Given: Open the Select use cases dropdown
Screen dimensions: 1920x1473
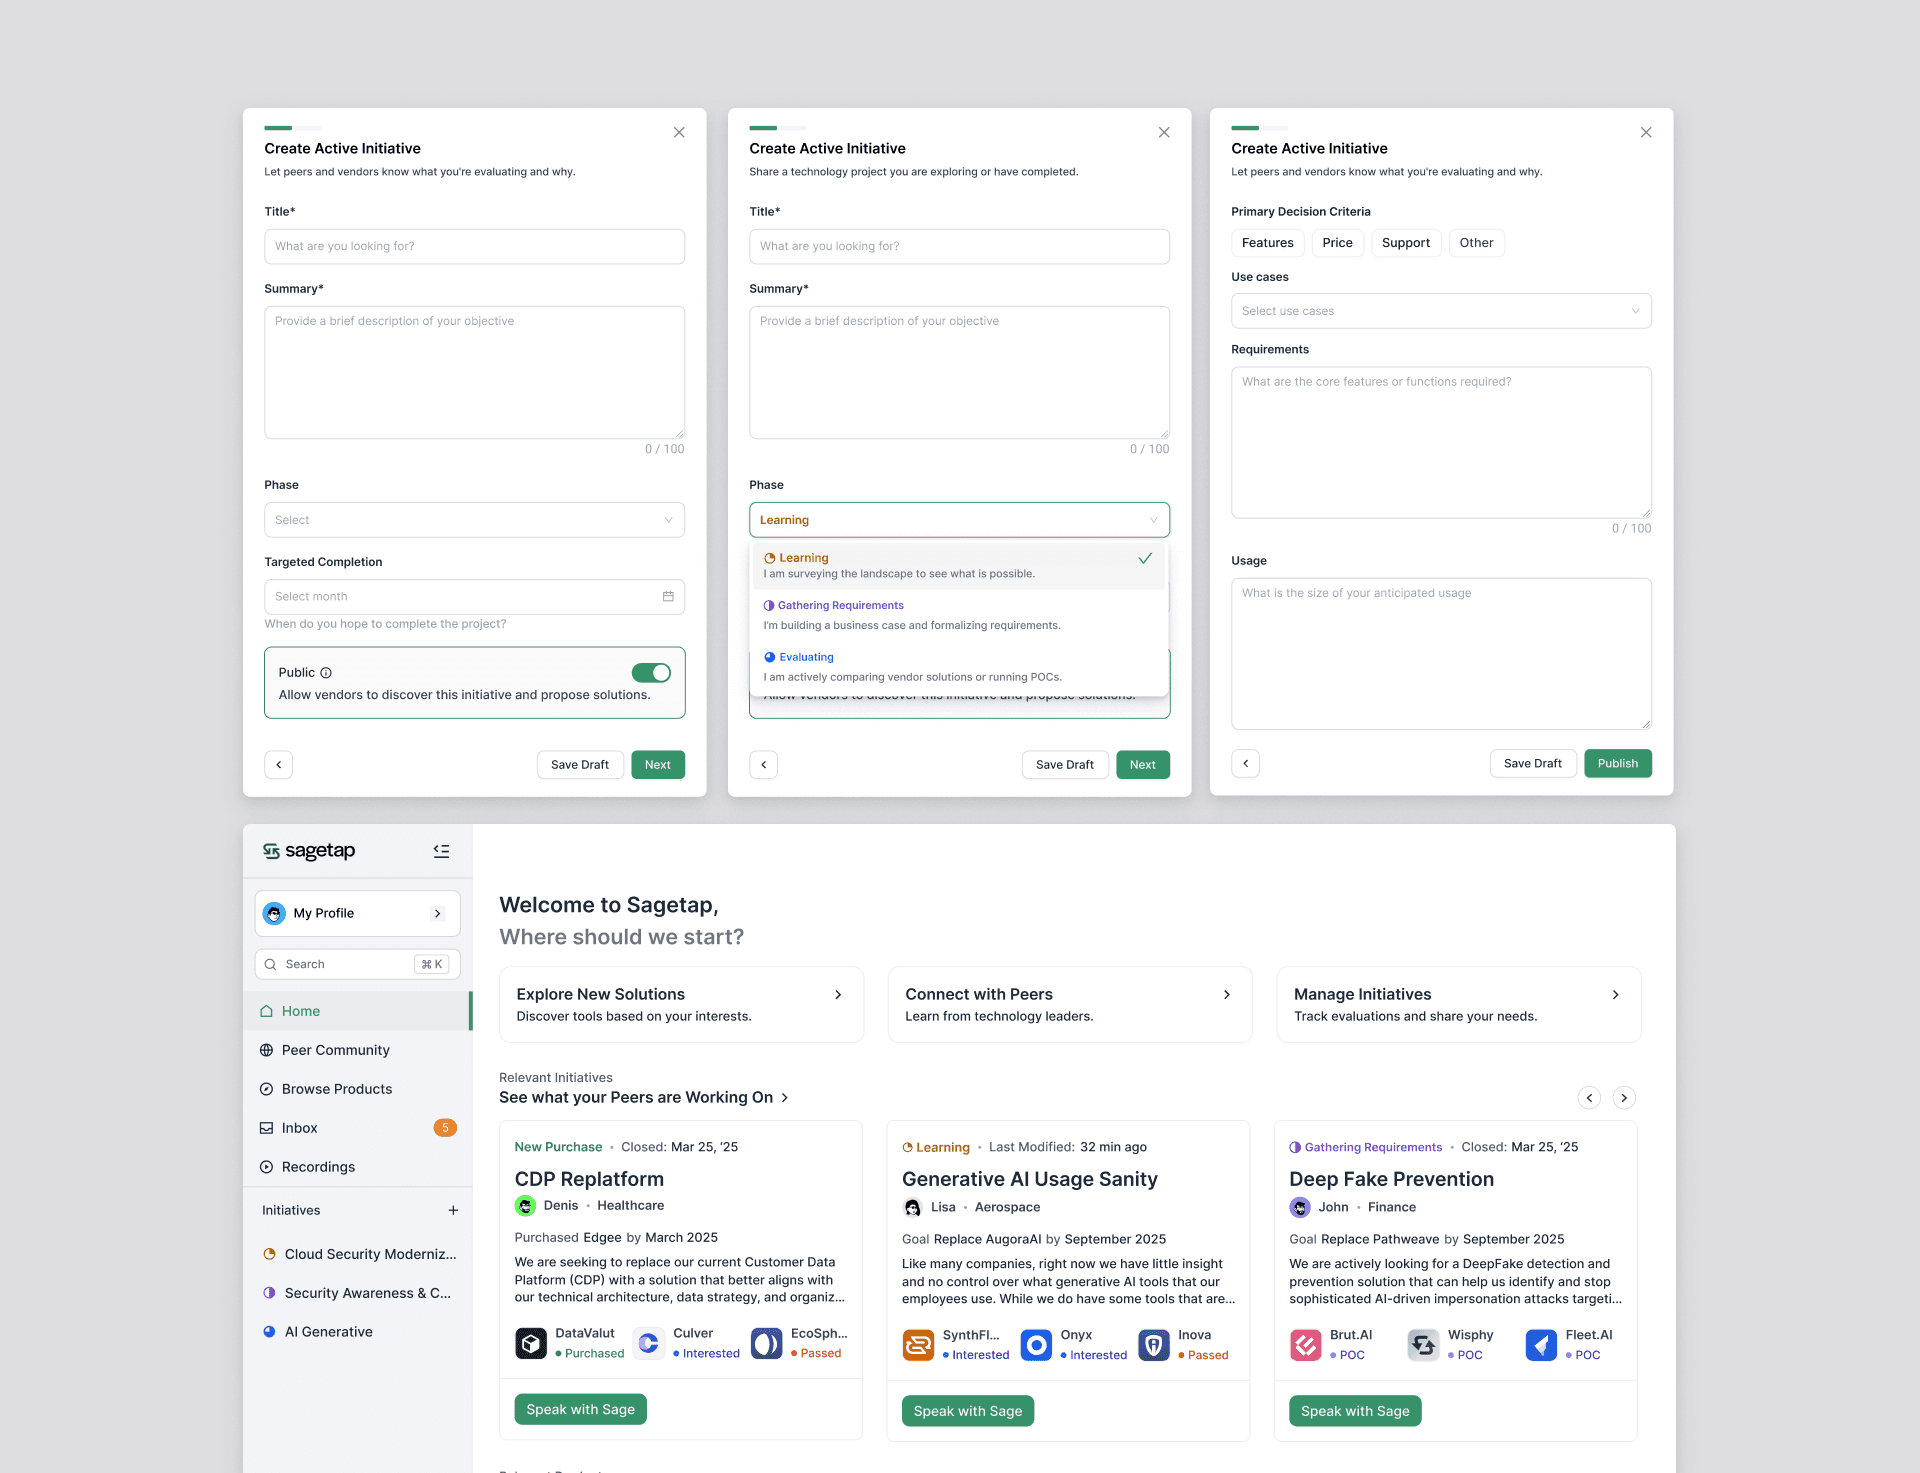Looking at the screenshot, I should coord(1440,311).
